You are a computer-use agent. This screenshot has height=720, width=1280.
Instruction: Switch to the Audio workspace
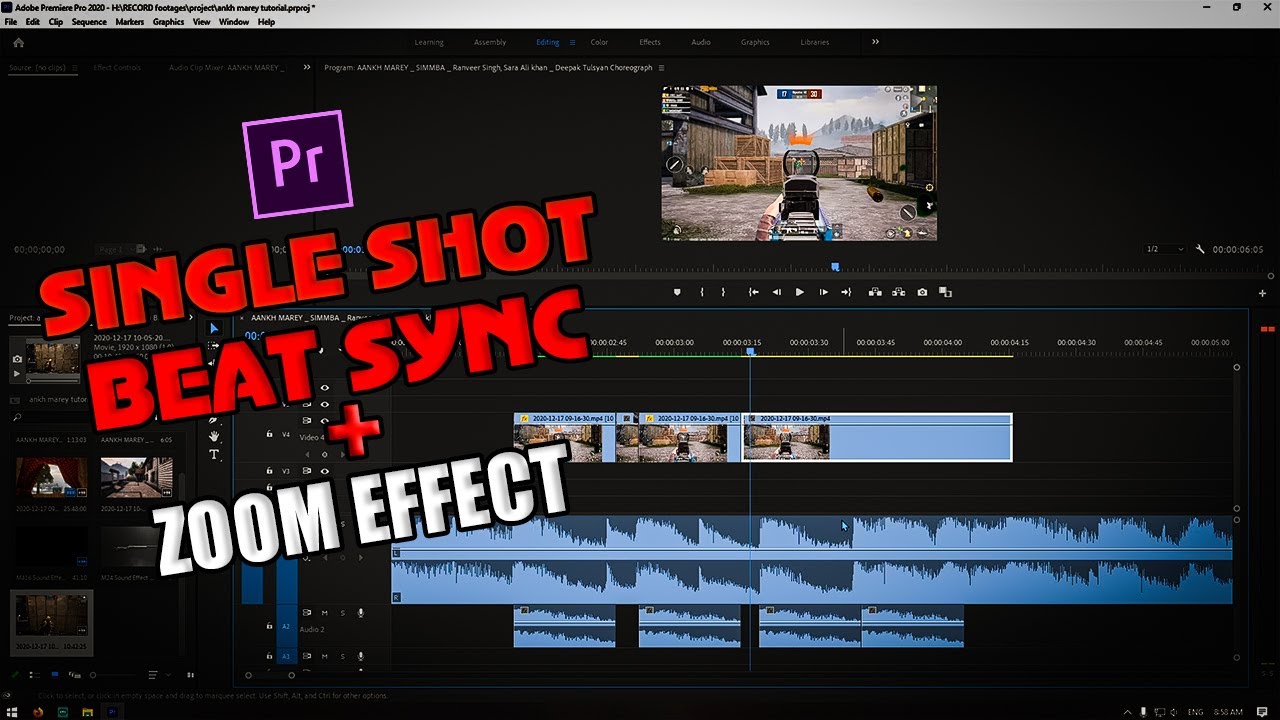point(701,42)
